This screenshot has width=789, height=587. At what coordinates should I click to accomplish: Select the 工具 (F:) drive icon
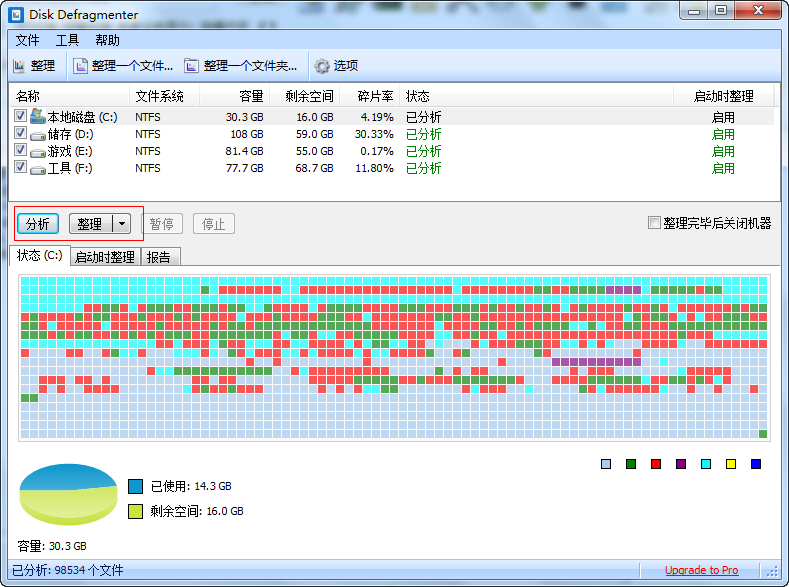click(38, 170)
